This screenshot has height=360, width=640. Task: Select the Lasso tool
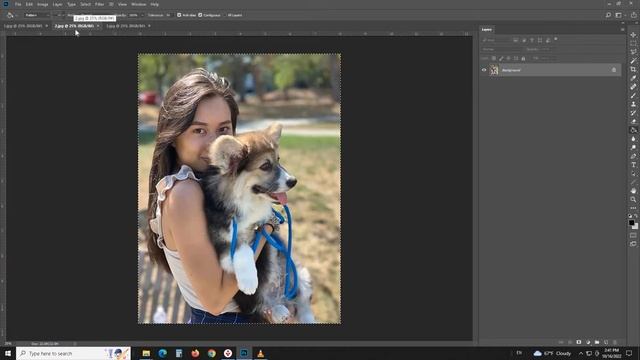(633, 52)
